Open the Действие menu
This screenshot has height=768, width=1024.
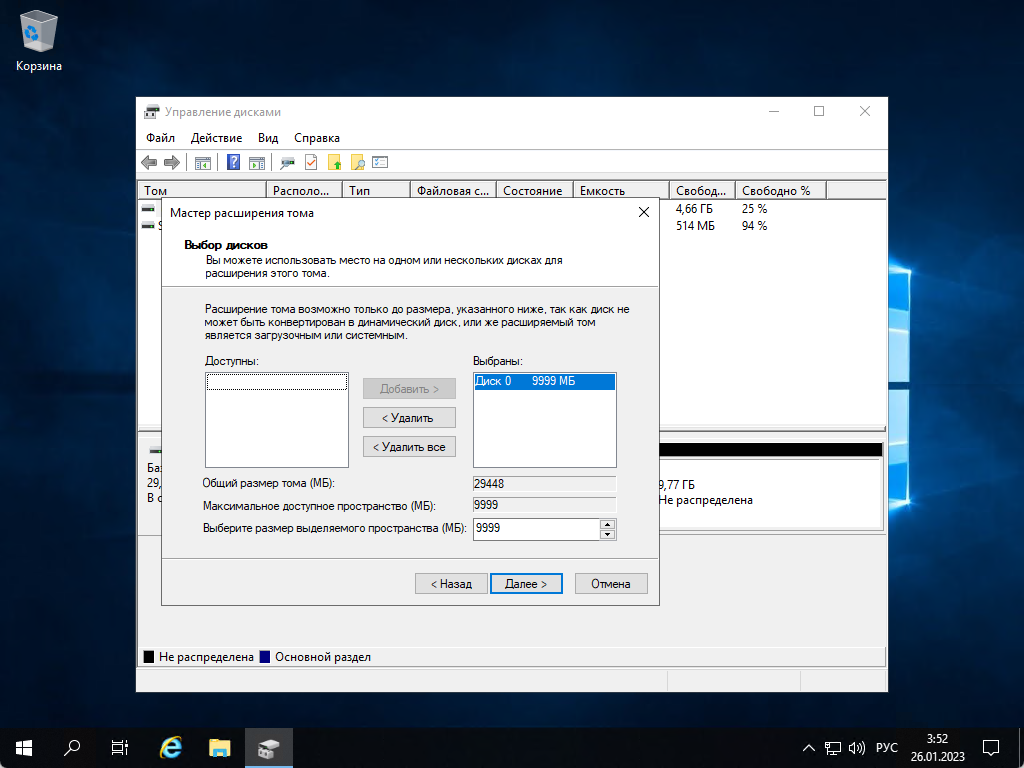[x=216, y=137]
